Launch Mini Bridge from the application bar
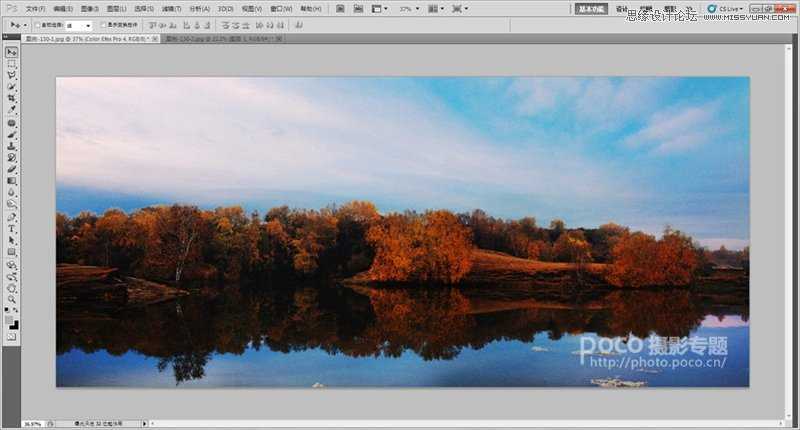The image size is (800, 430). 358,9
